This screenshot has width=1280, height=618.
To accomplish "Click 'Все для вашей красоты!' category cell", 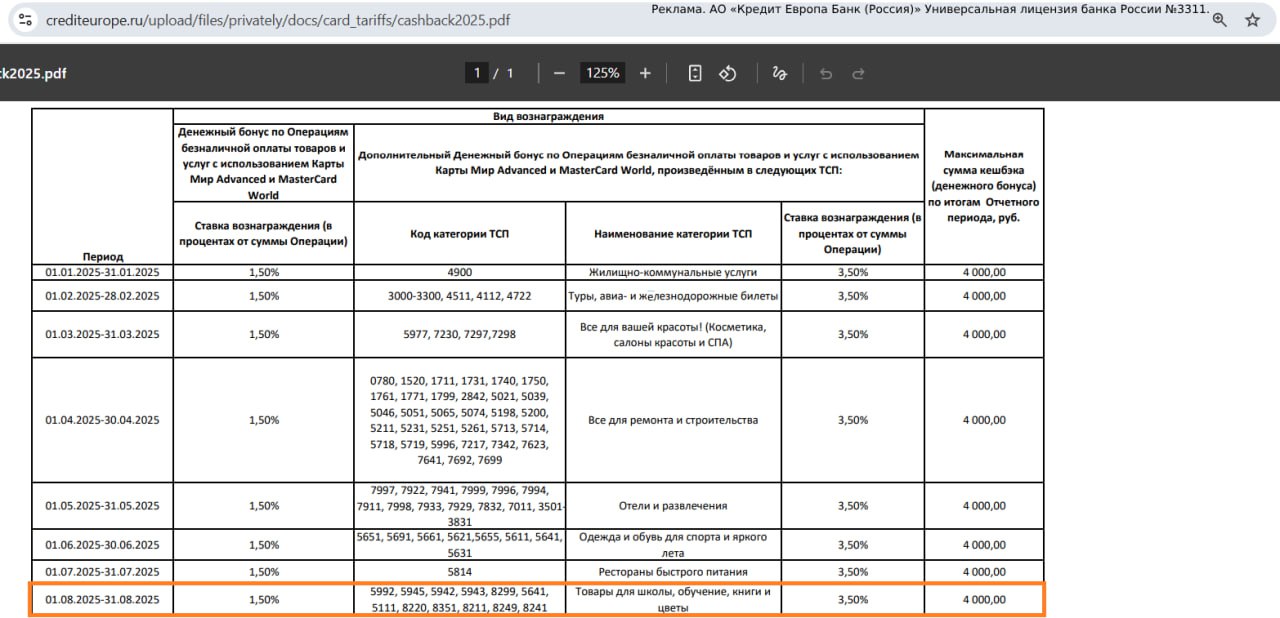I will pyautogui.click(x=672, y=334).
